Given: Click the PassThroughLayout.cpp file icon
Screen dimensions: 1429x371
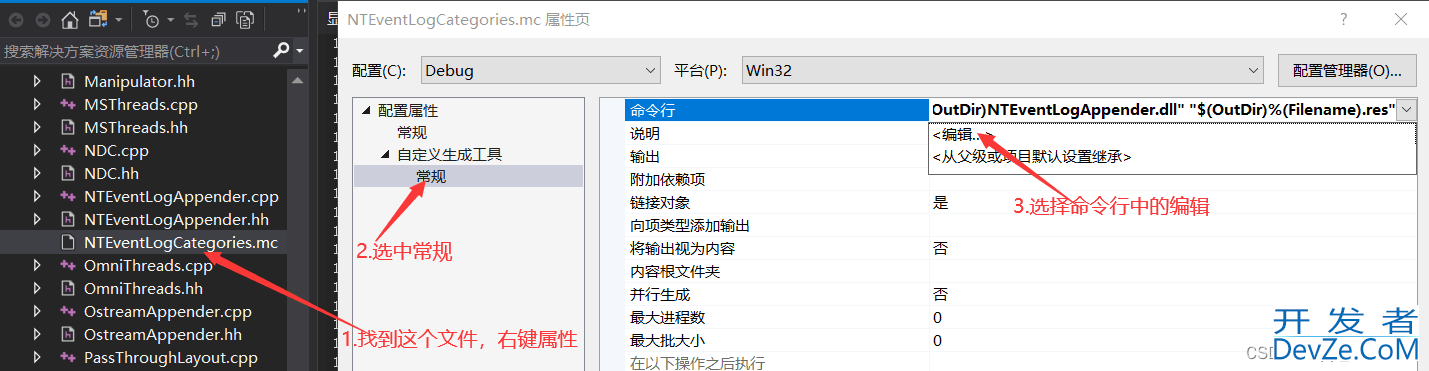Looking at the screenshot, I should [68, 357].
